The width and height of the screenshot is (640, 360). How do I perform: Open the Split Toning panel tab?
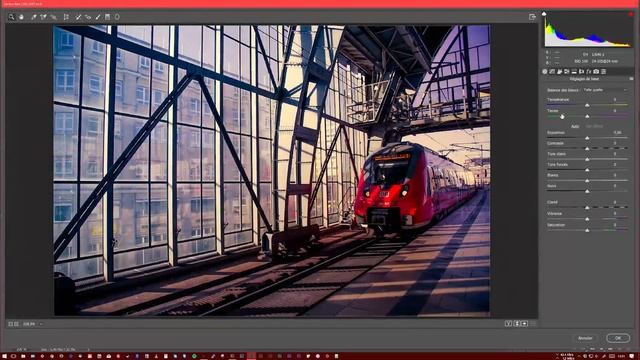[x=574, y=71]
